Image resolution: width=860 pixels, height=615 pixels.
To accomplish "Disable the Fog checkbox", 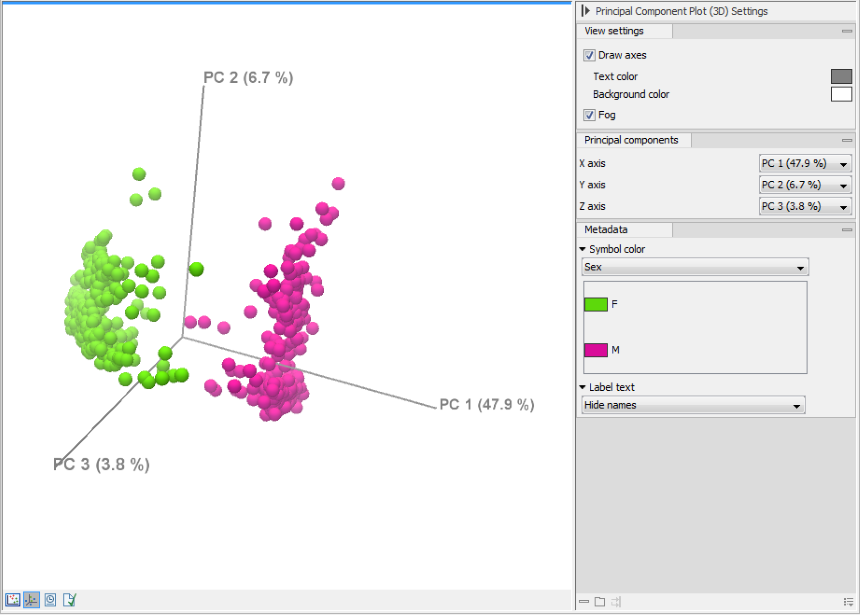I will tap(590, 115).
